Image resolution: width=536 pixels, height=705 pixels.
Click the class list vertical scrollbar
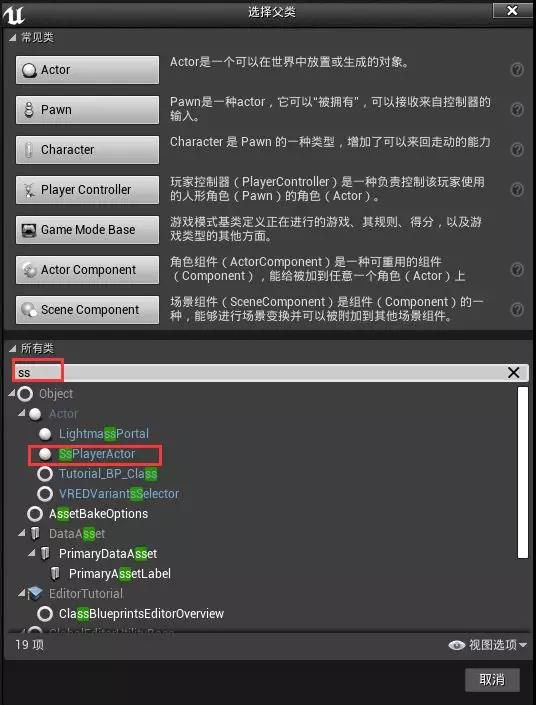pyautogui.click(x=523, y=472)
